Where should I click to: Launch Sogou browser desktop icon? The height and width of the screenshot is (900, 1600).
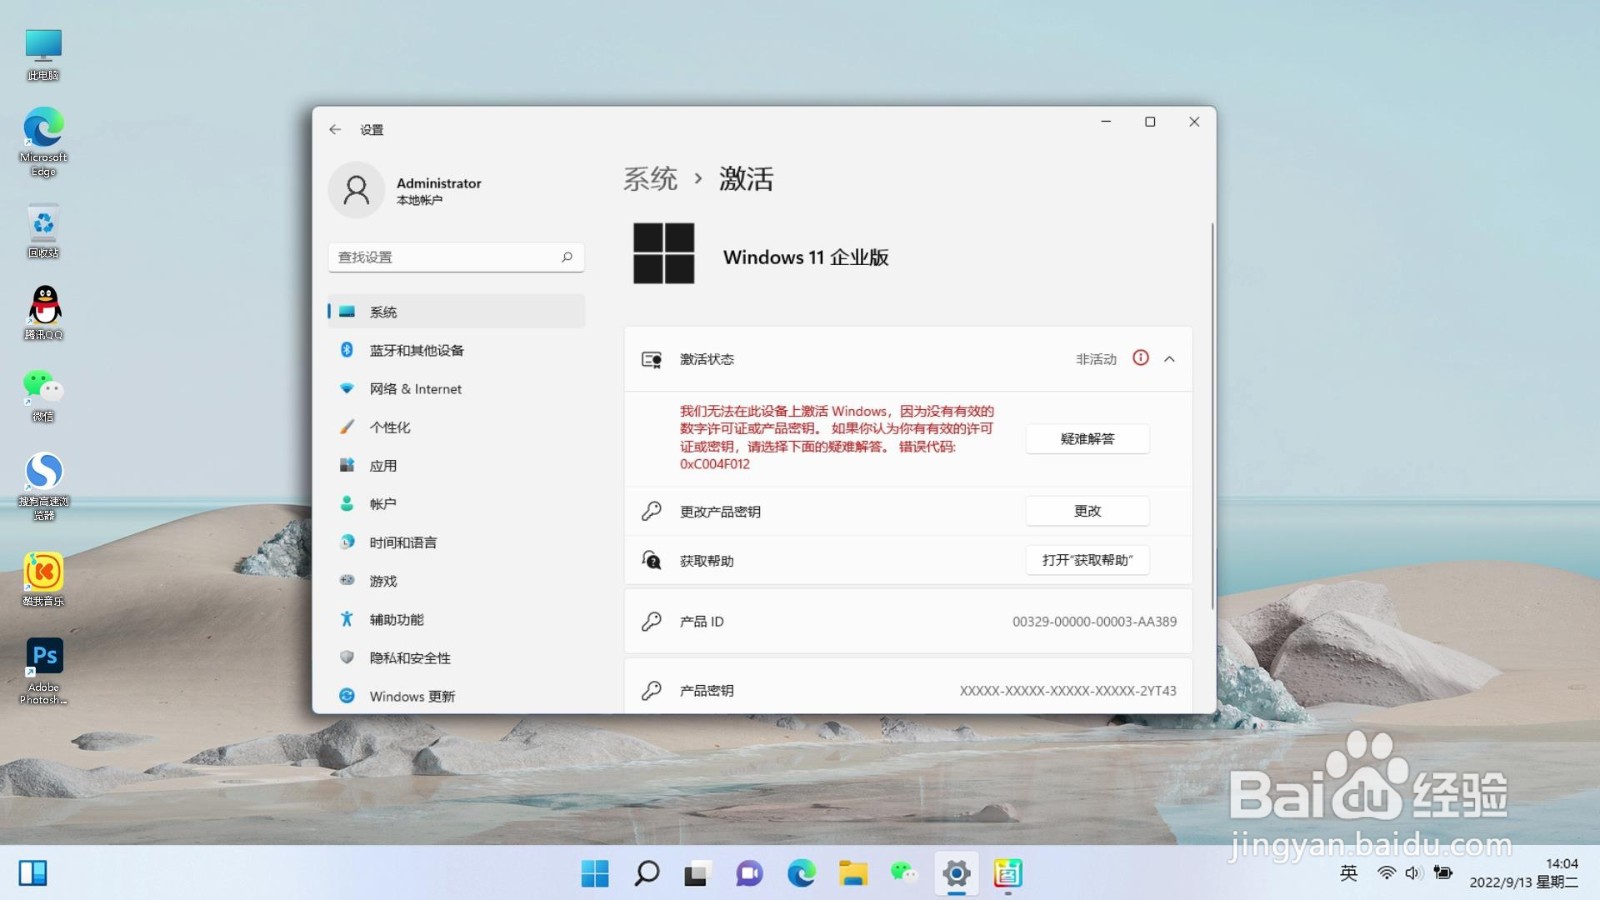(43, 486)
